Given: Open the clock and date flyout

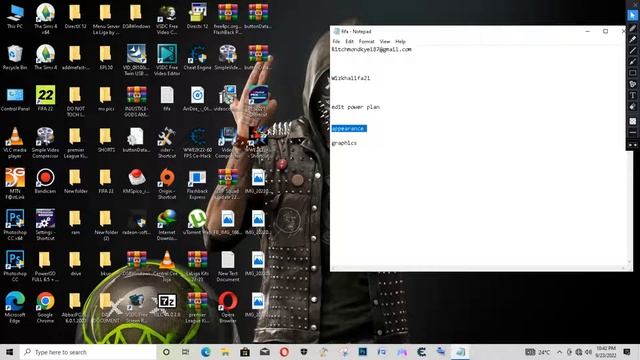Looking at the screenshot, I should coord(606,352).
